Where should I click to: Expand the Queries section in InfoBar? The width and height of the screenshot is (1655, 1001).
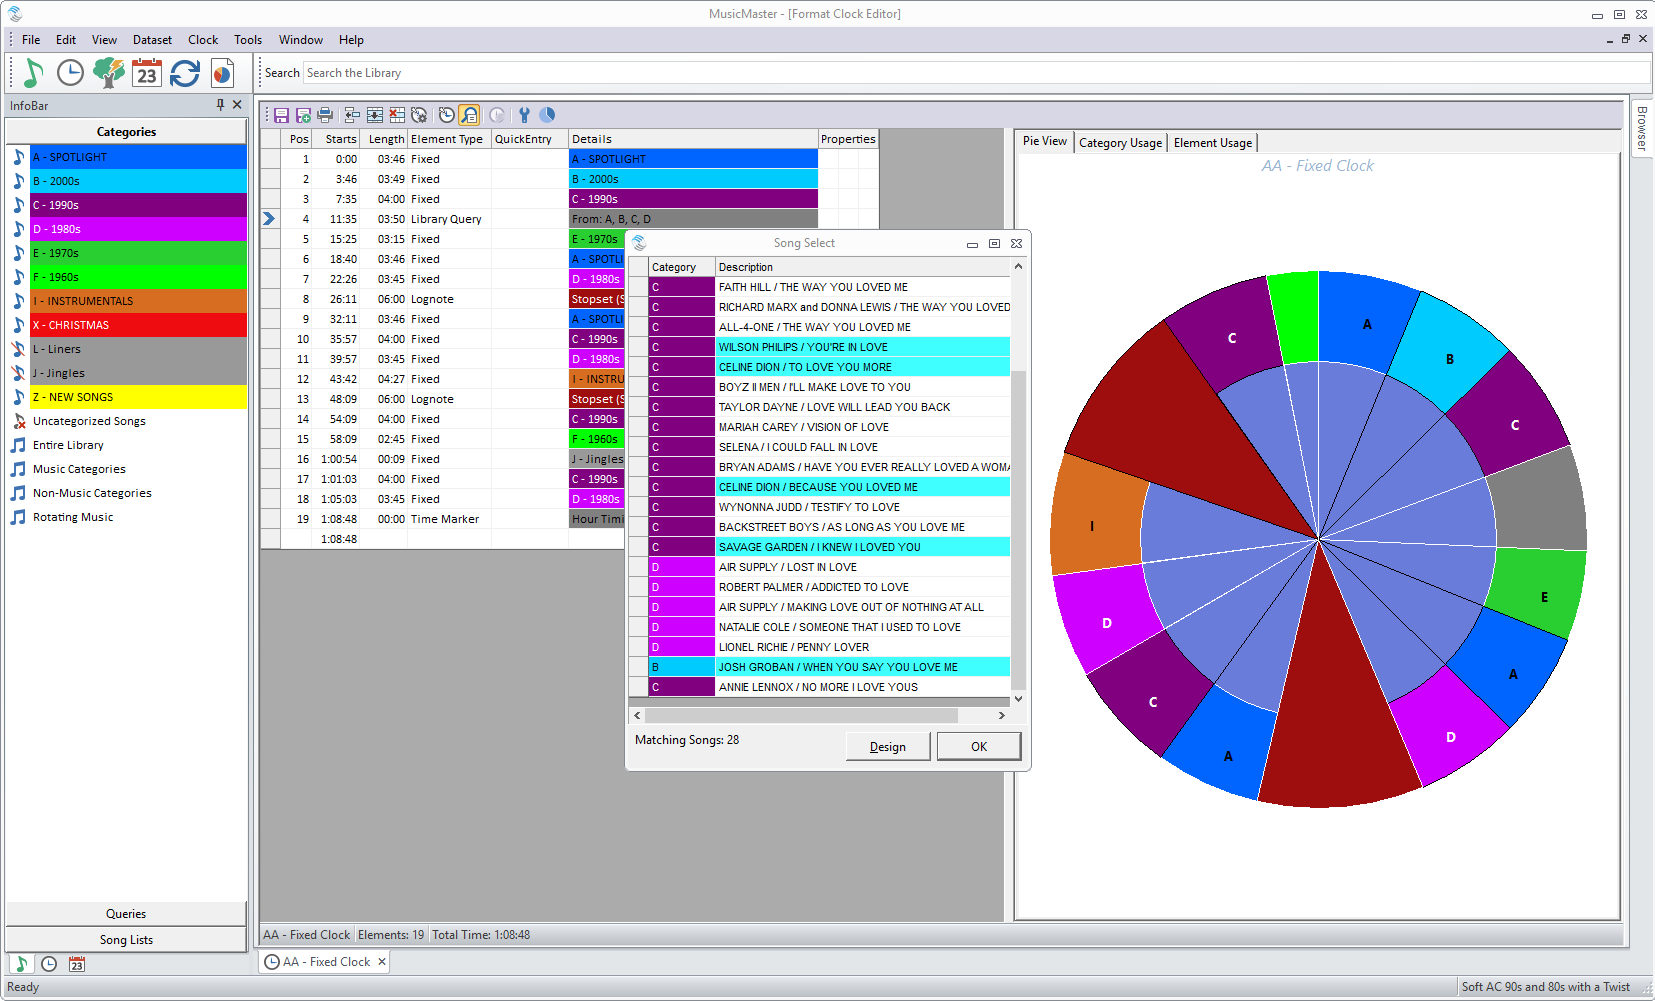click(x=126, y=914)
